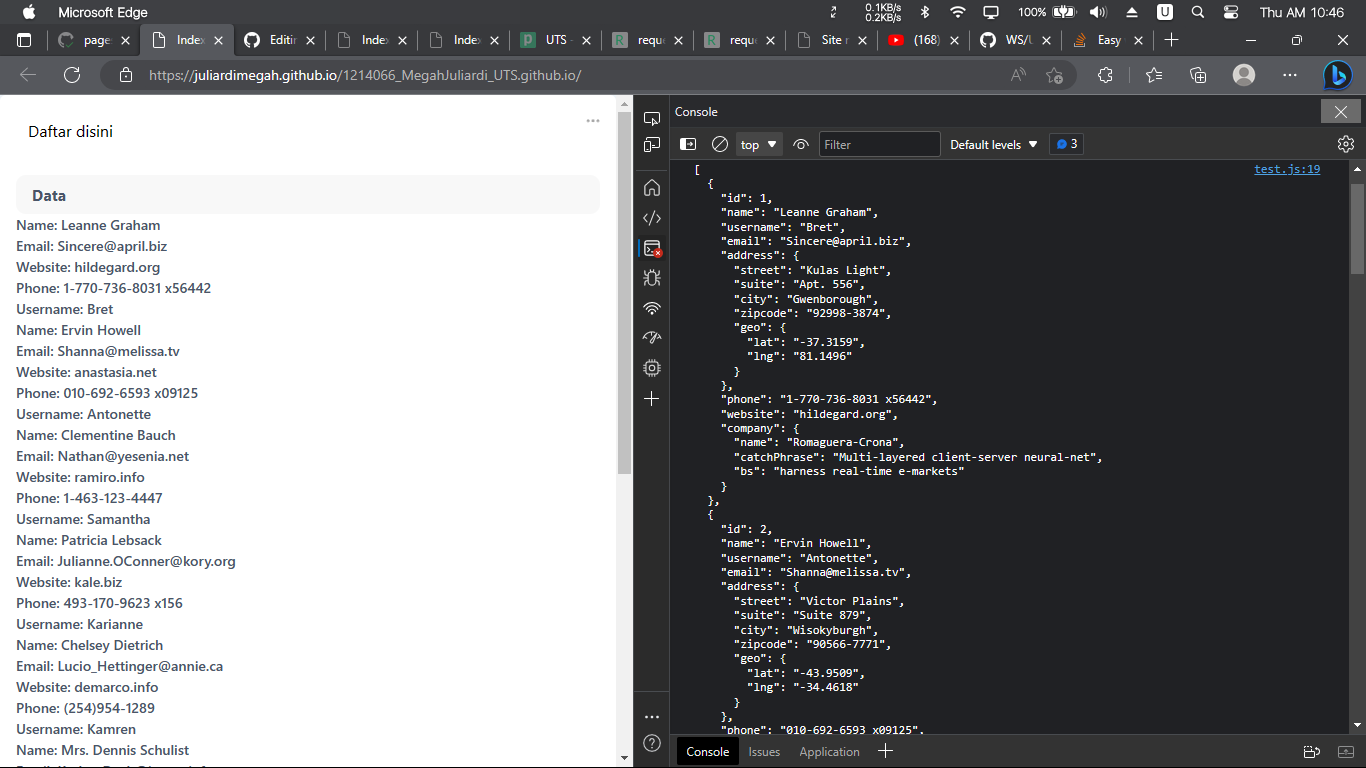1366x768 pixels.
Task: Select the inspect element tool in DevTools
Action: click(651, 117)
